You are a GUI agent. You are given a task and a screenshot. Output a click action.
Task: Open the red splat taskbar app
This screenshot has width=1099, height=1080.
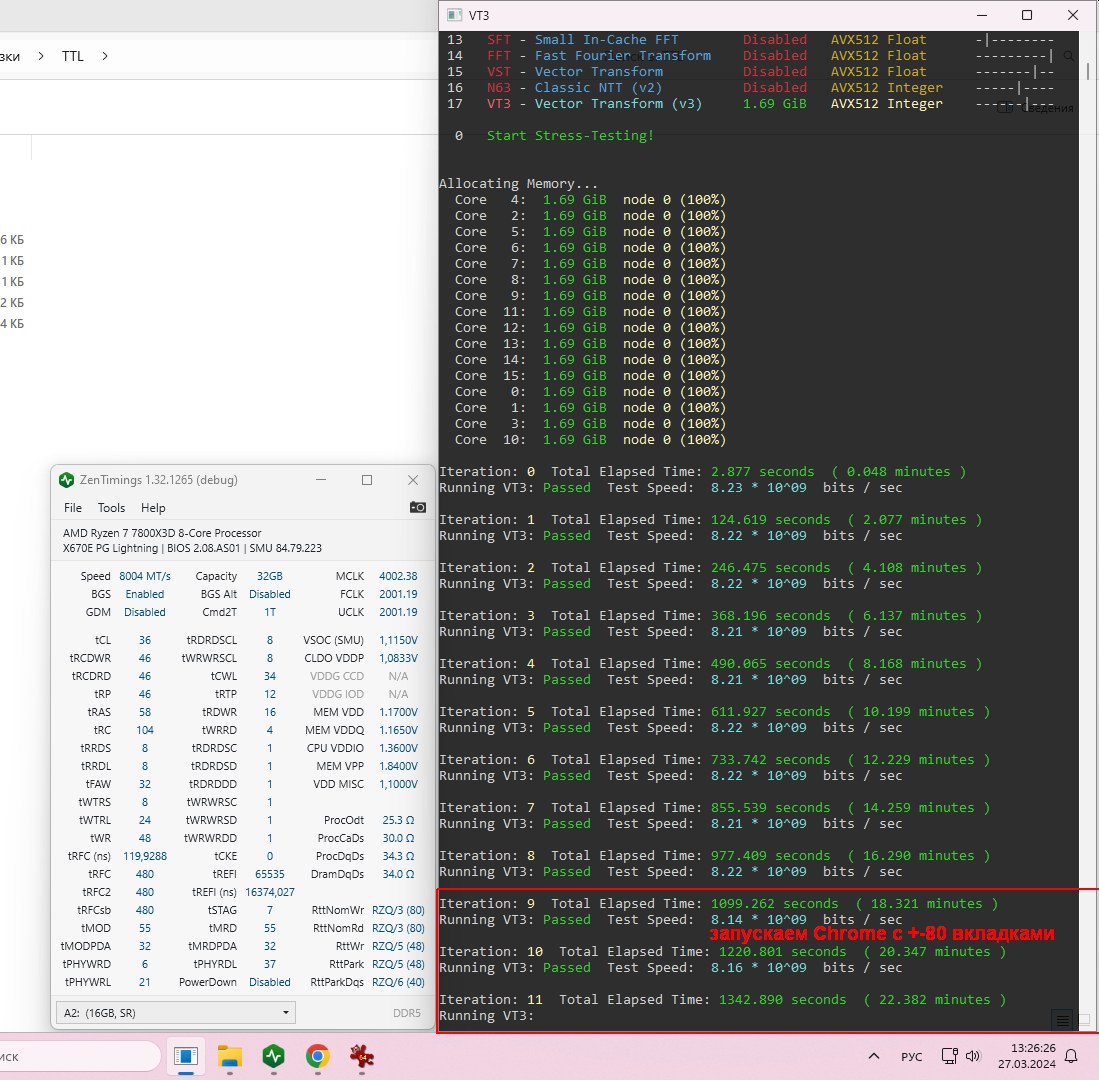pyautogui.click(x=362, y=1056)
